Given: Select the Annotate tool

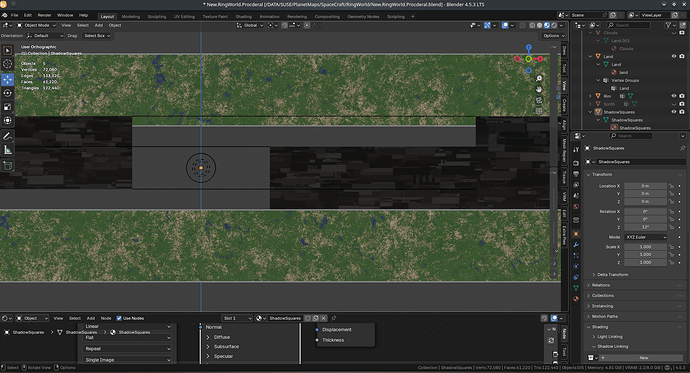Looking at the screenshot, I should point(7,136).
